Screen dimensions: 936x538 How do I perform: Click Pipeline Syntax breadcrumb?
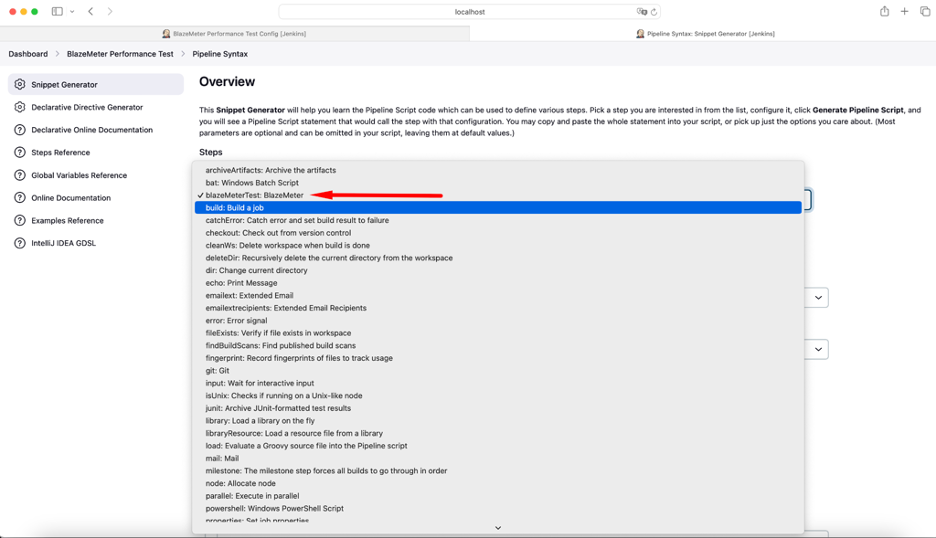coord(220,54)
